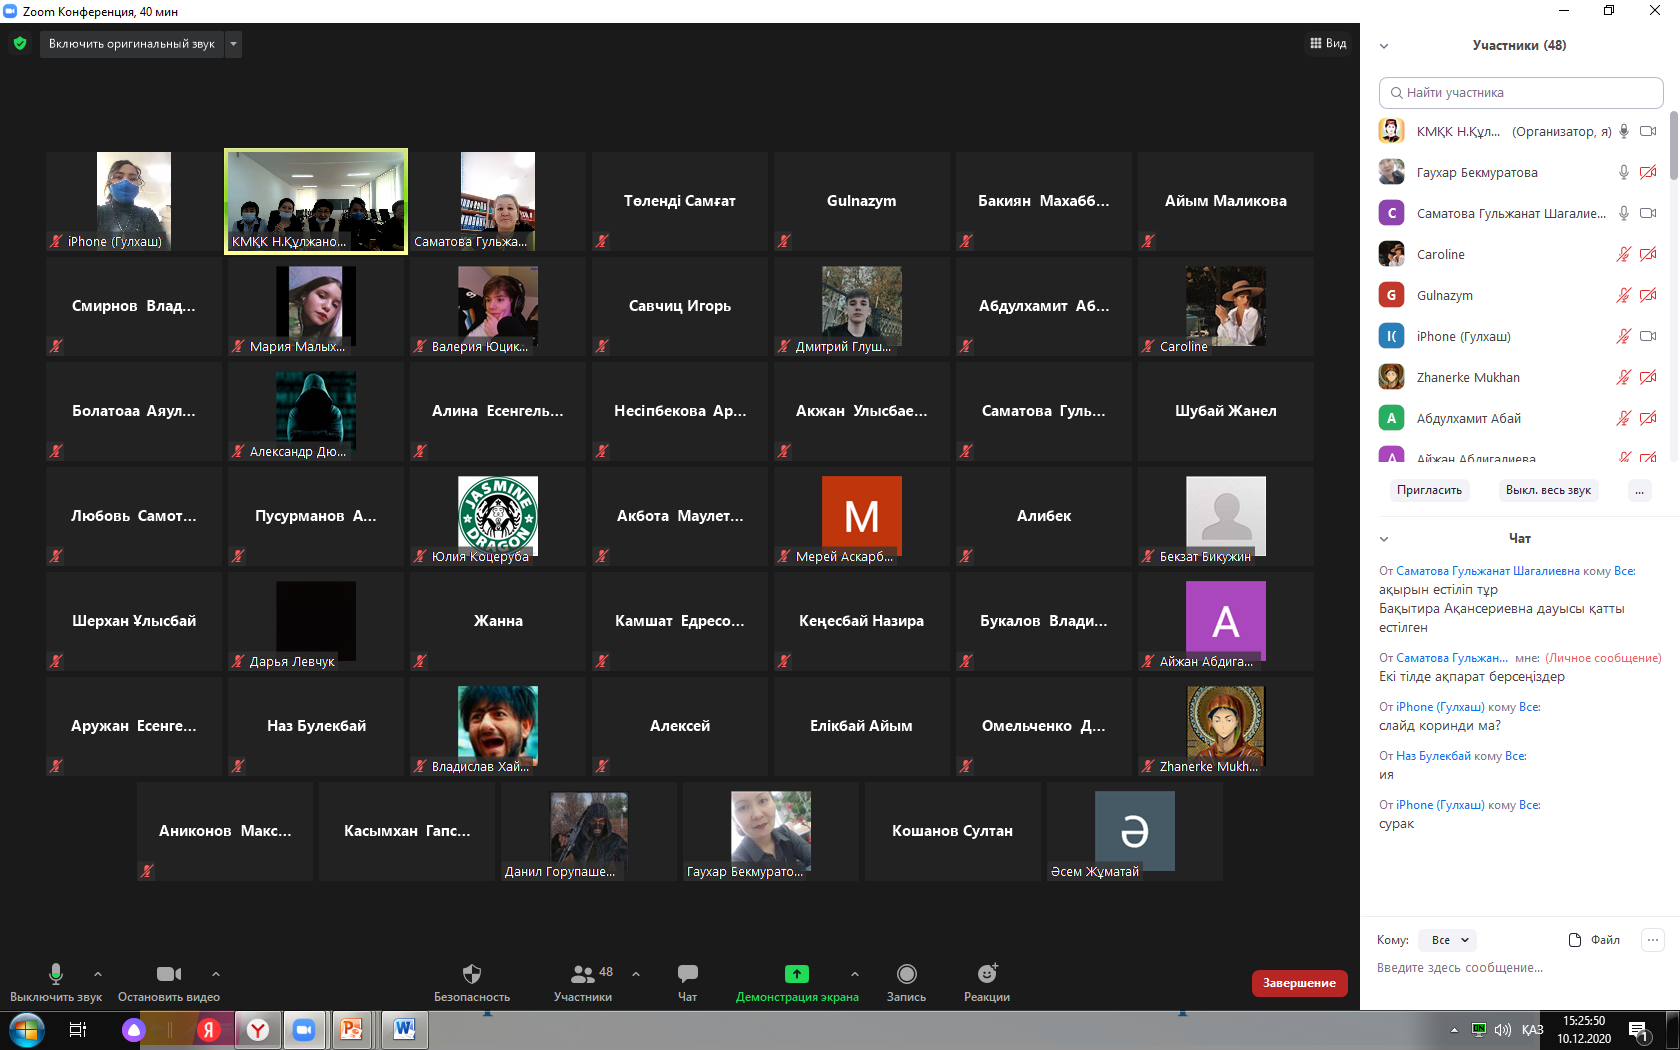Expand audio options arrow beside microphone
Viewport: 1680px width, 1050px height.
click(x=98, y=974)
